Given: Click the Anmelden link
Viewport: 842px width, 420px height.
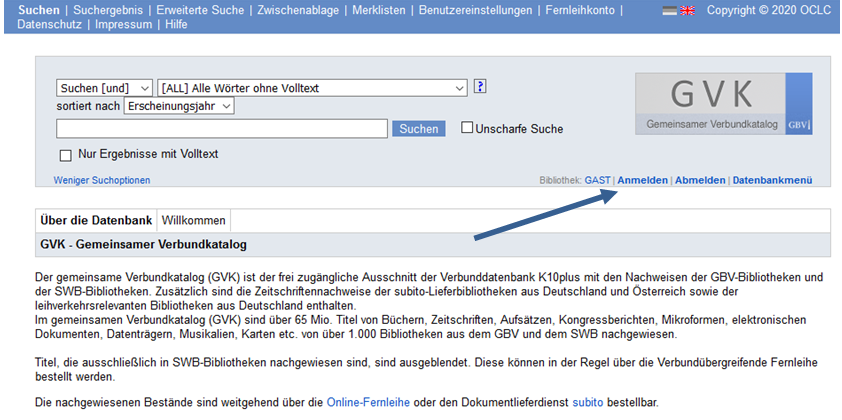Looking at the screenshot, I should 643,180.
